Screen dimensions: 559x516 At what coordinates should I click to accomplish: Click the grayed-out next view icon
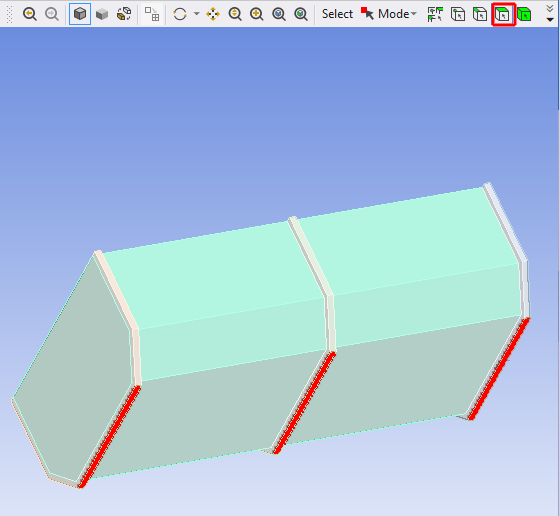(52, 14)
